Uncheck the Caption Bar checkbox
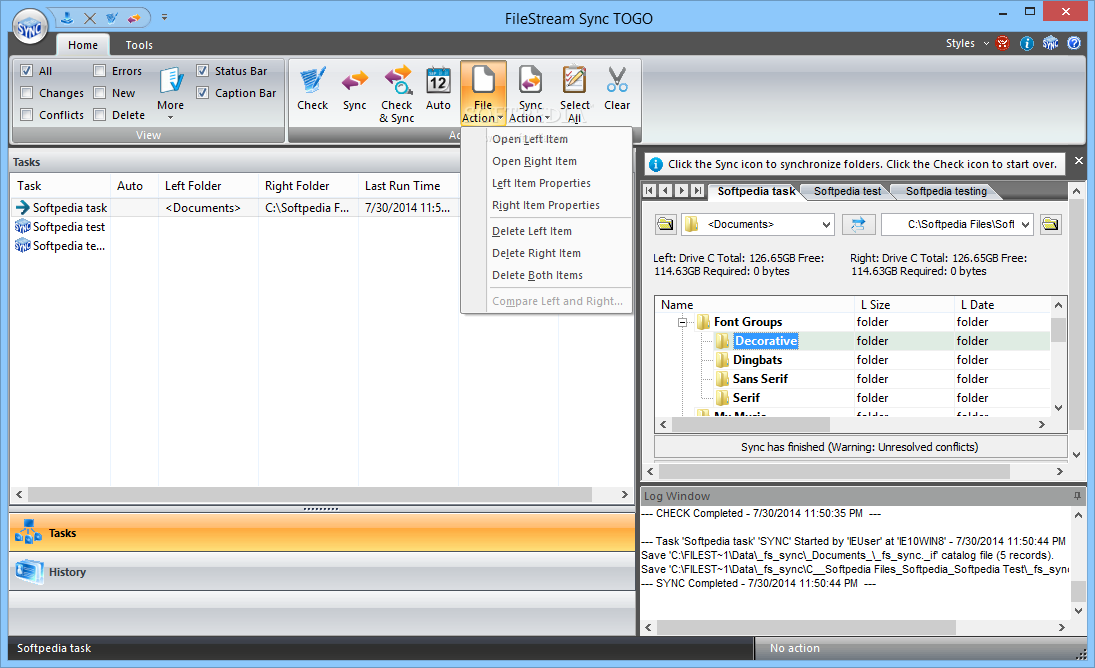 [x=203, y=92]
